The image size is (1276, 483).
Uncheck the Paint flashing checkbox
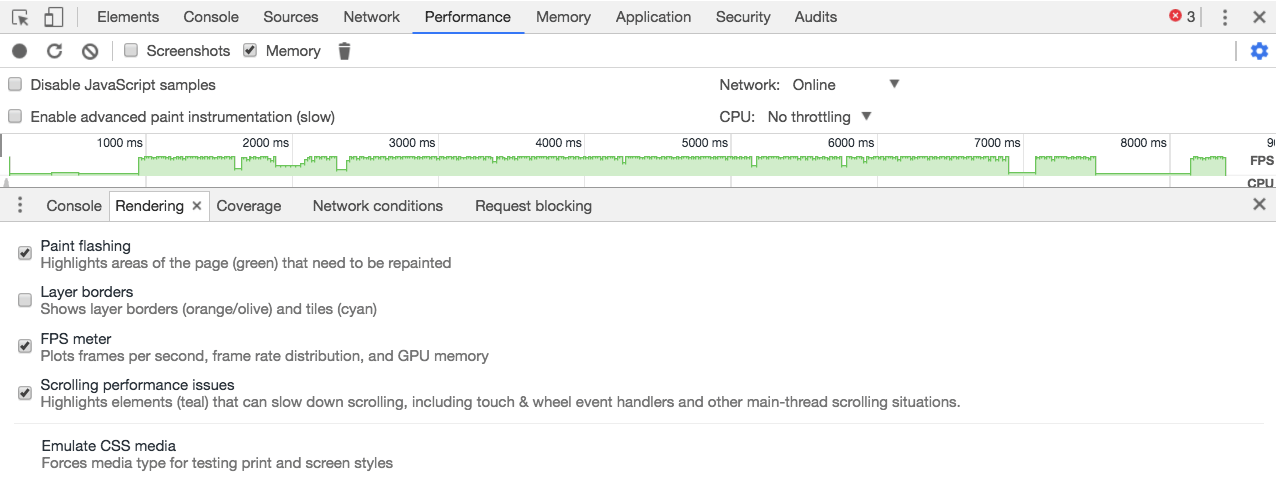click(x=25, y=254)
